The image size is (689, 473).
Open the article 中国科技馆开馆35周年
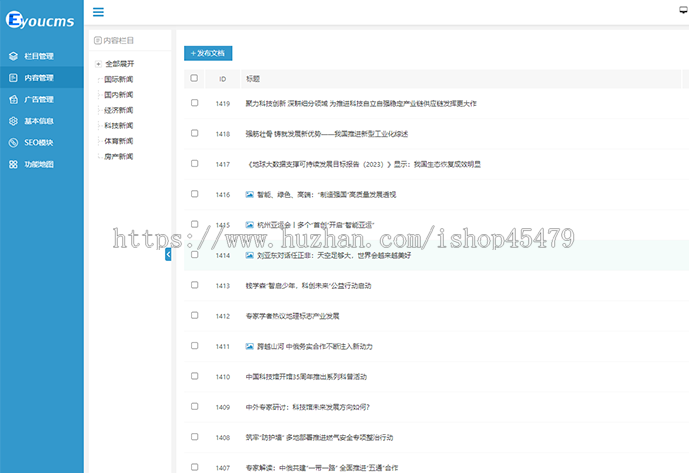click(x=306, y=376)
